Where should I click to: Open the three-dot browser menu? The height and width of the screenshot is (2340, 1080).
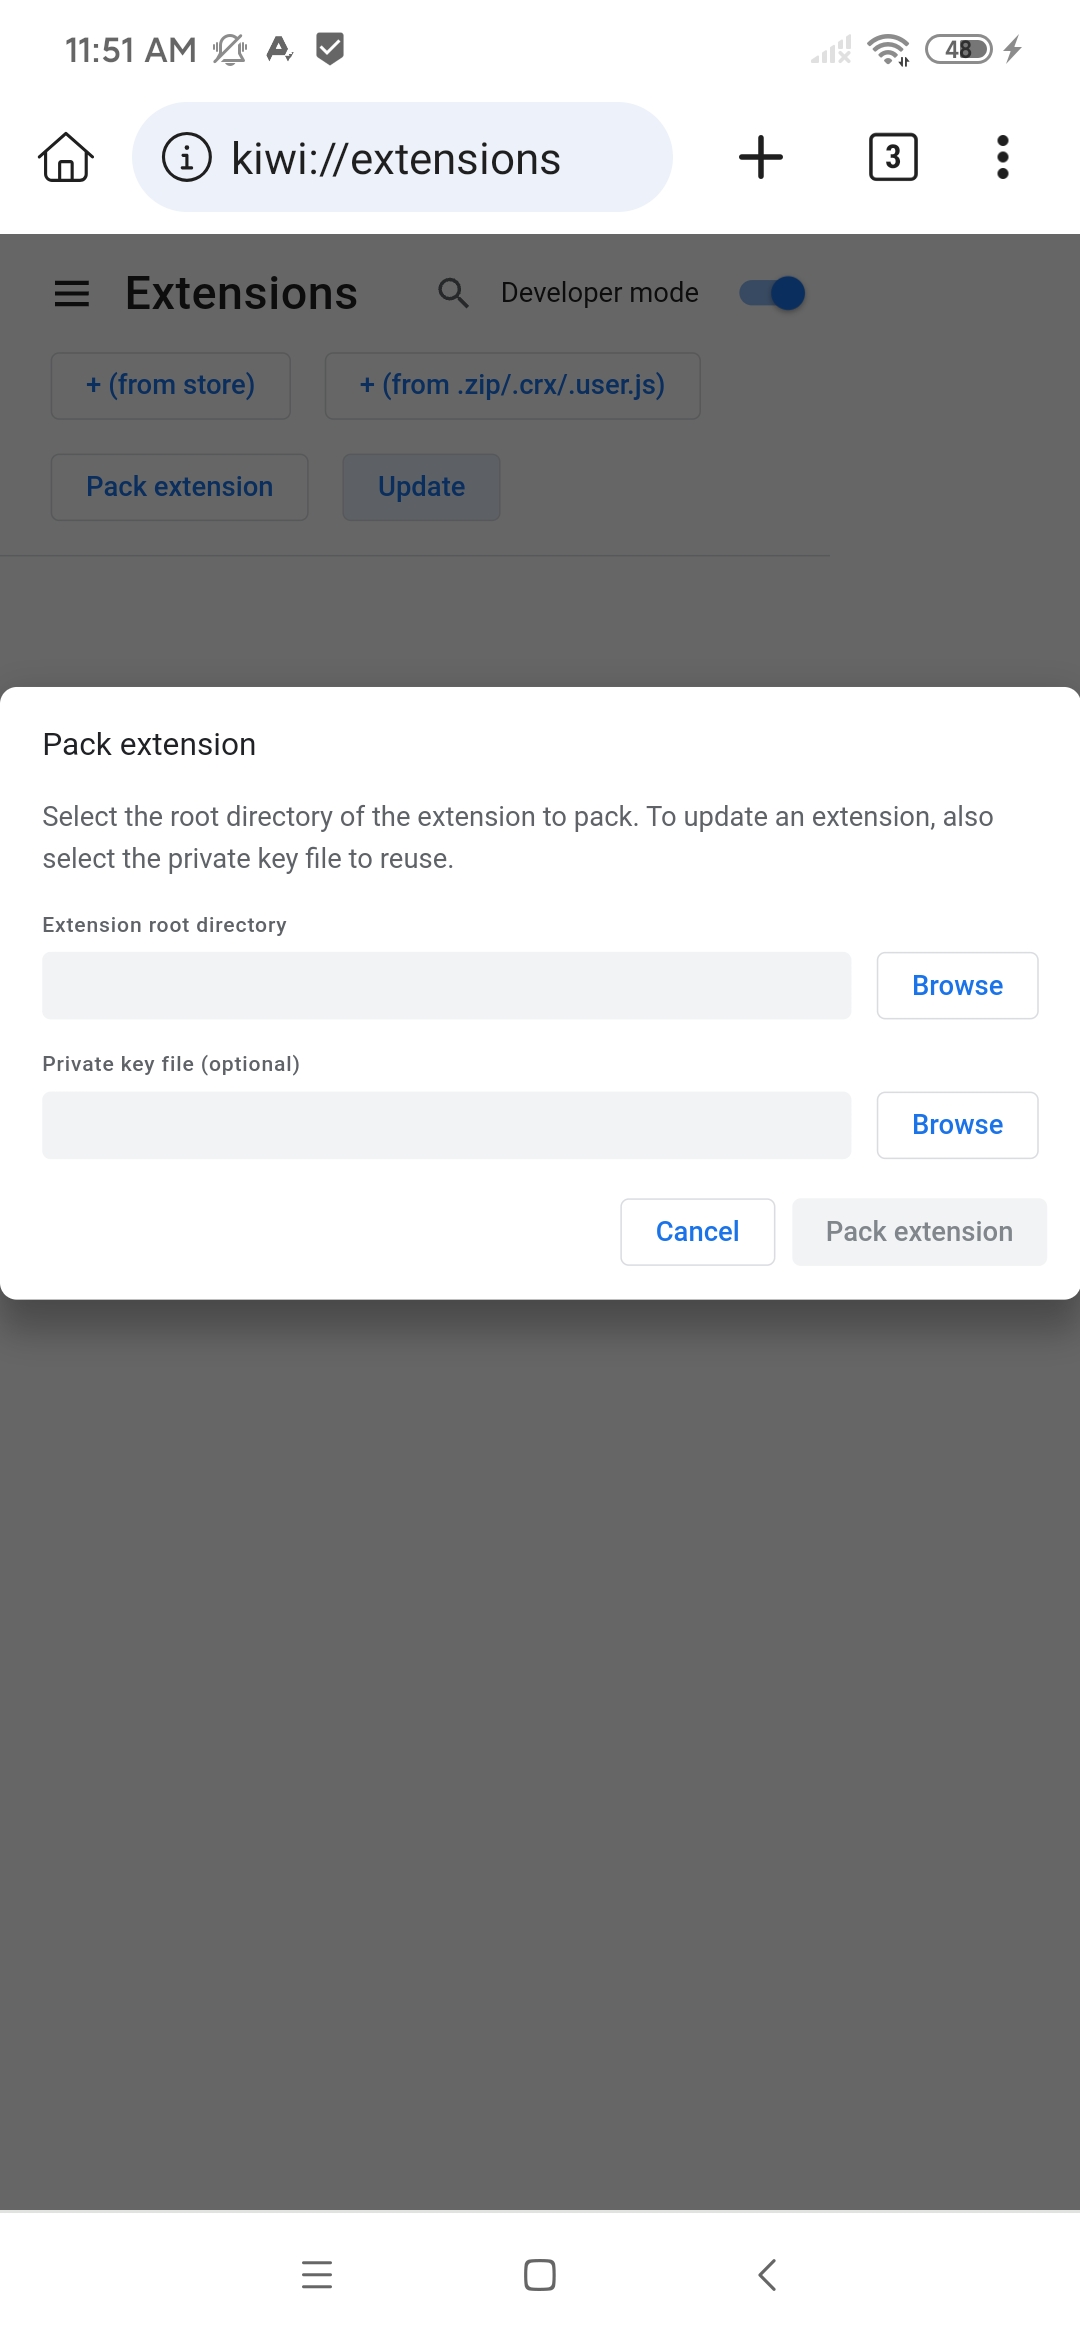pos(1003,157)
